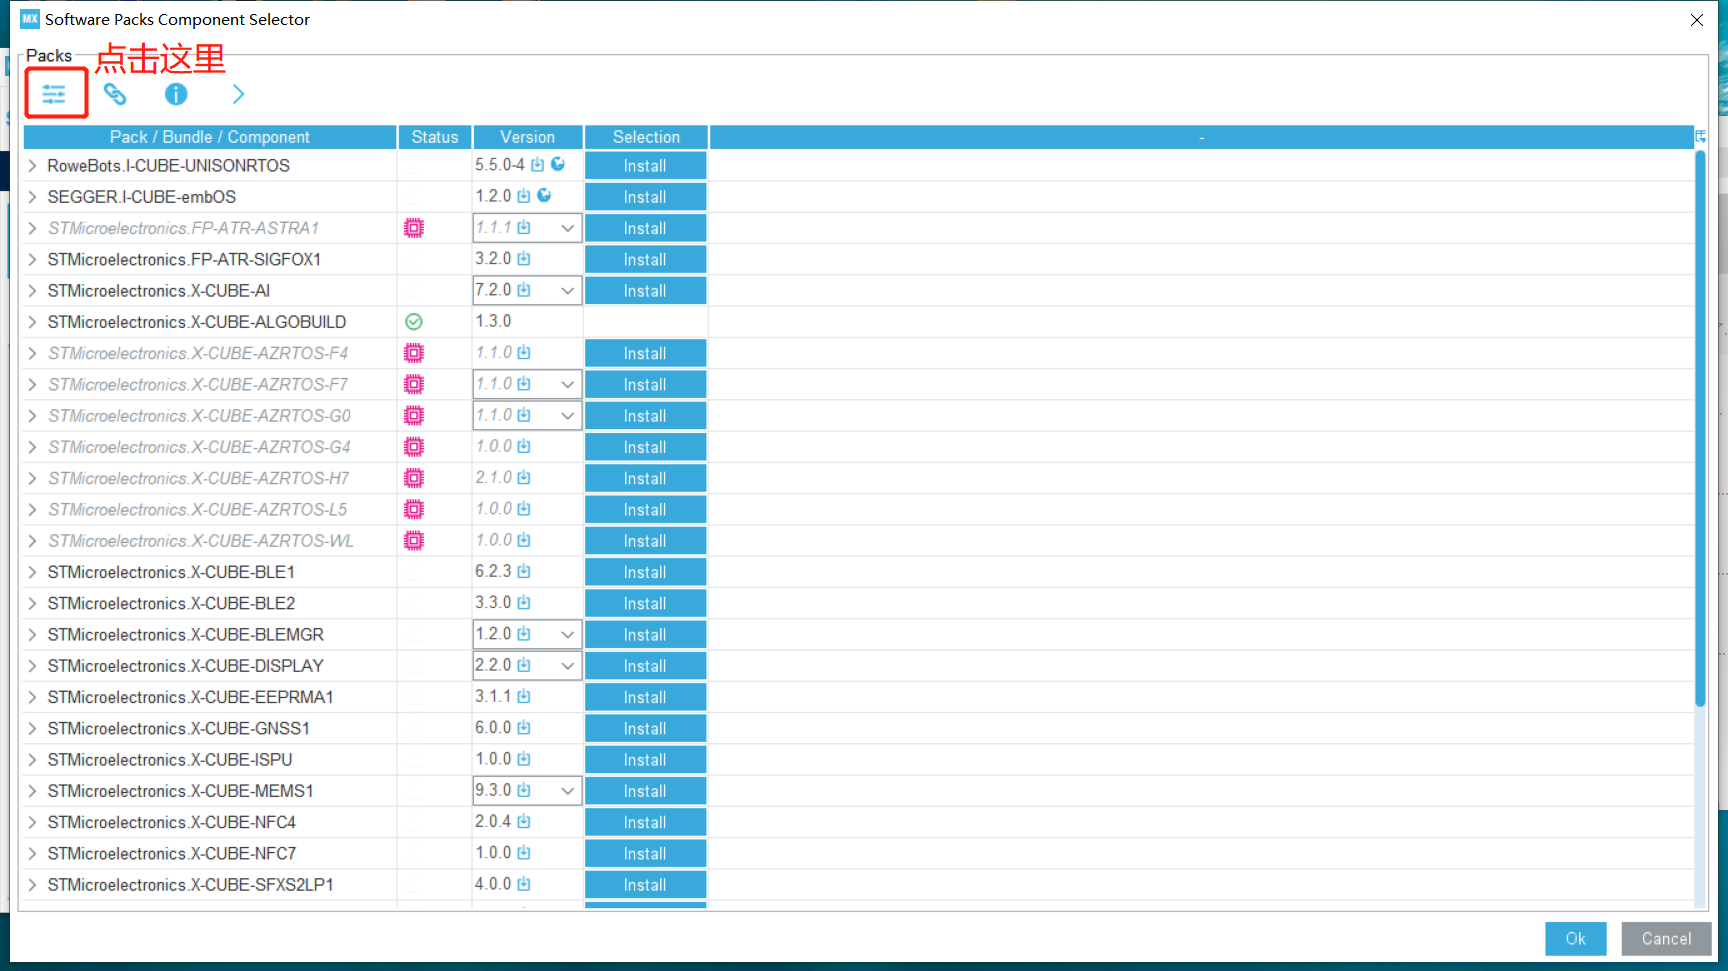
Task: Open version dropdown for FP-ATR-ASTRA1
Action: tap(567, 228)
